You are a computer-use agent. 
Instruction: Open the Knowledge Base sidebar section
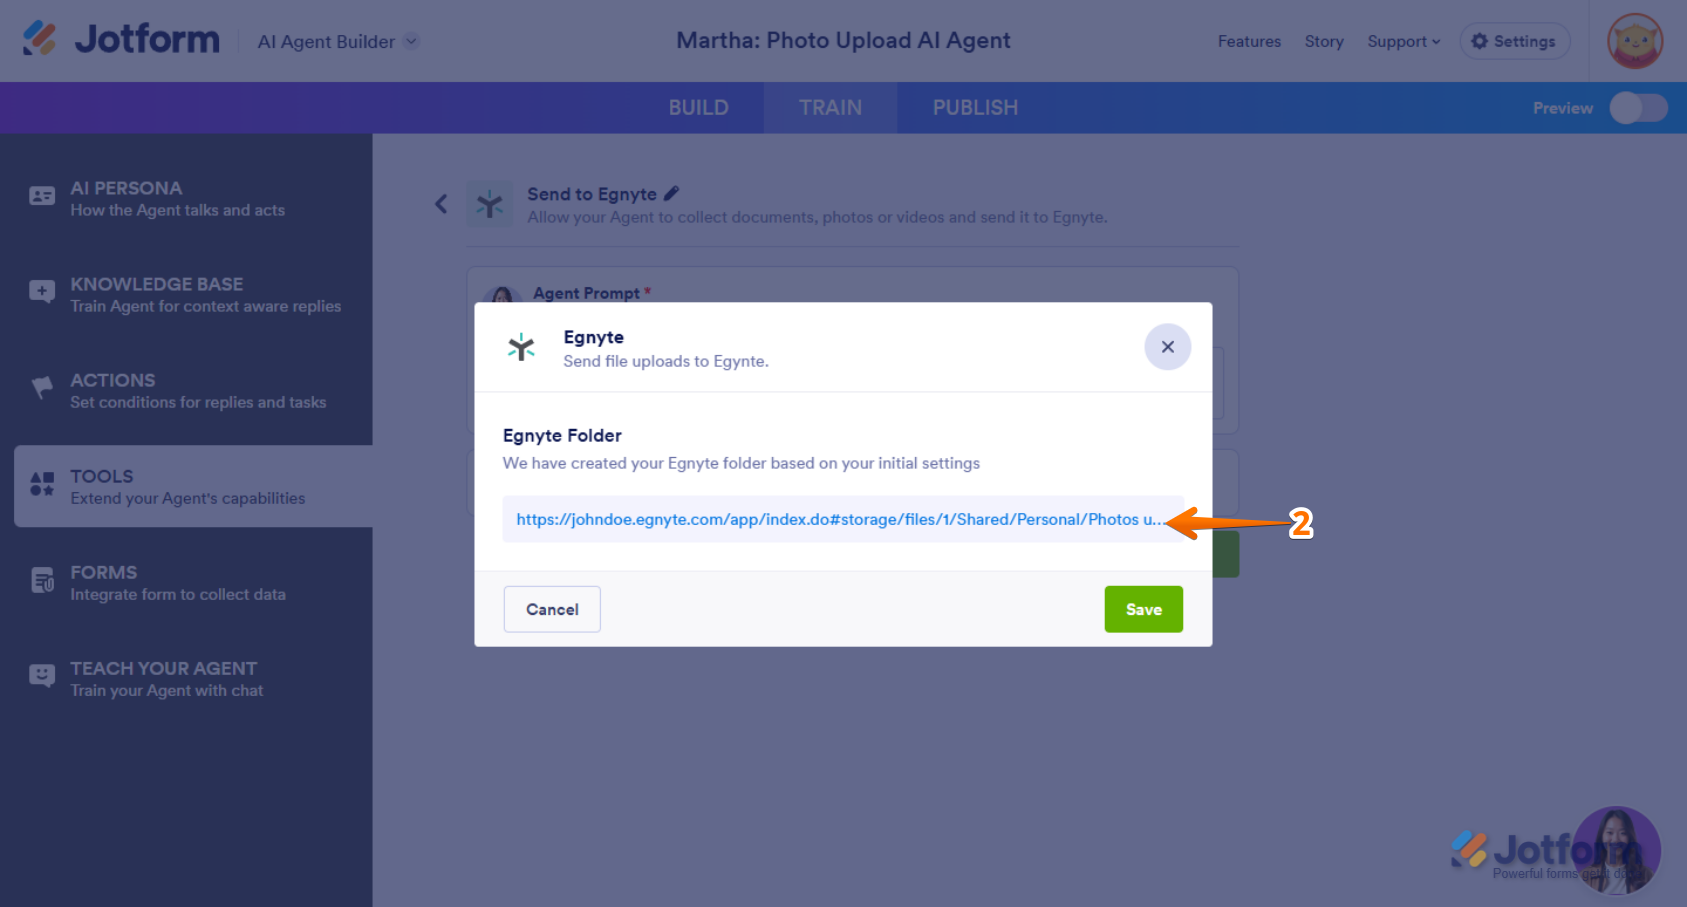click(x=205, y=294)
